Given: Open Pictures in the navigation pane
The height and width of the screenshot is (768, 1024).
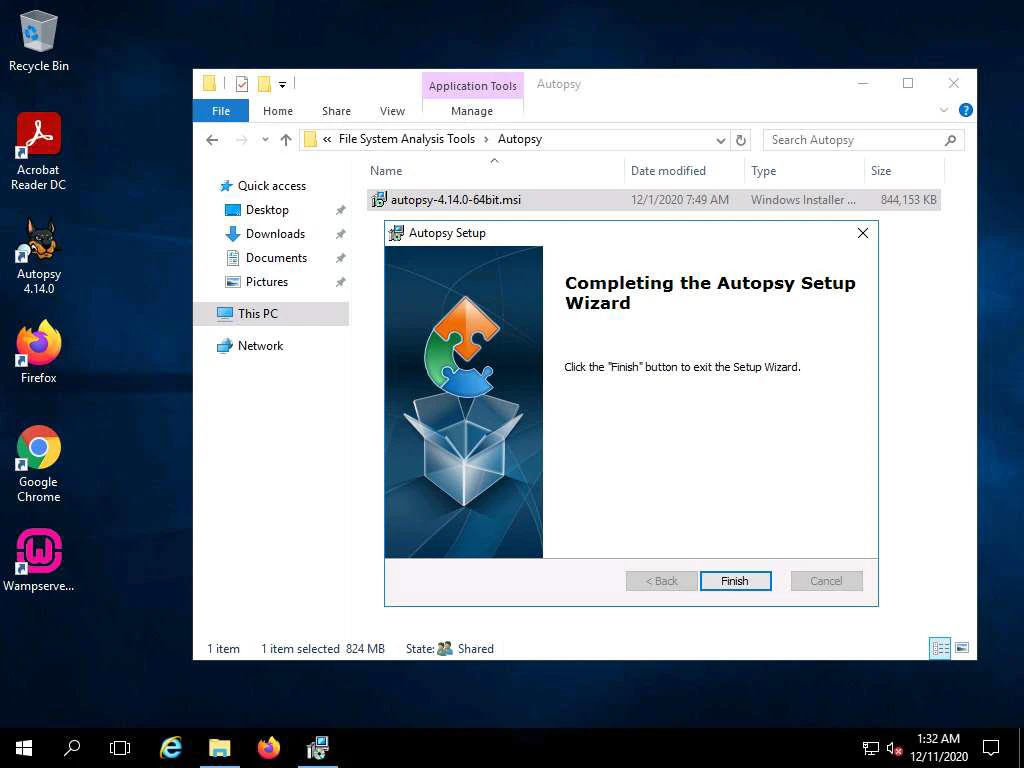Looking at the screenshot, I should pos(266,282).
